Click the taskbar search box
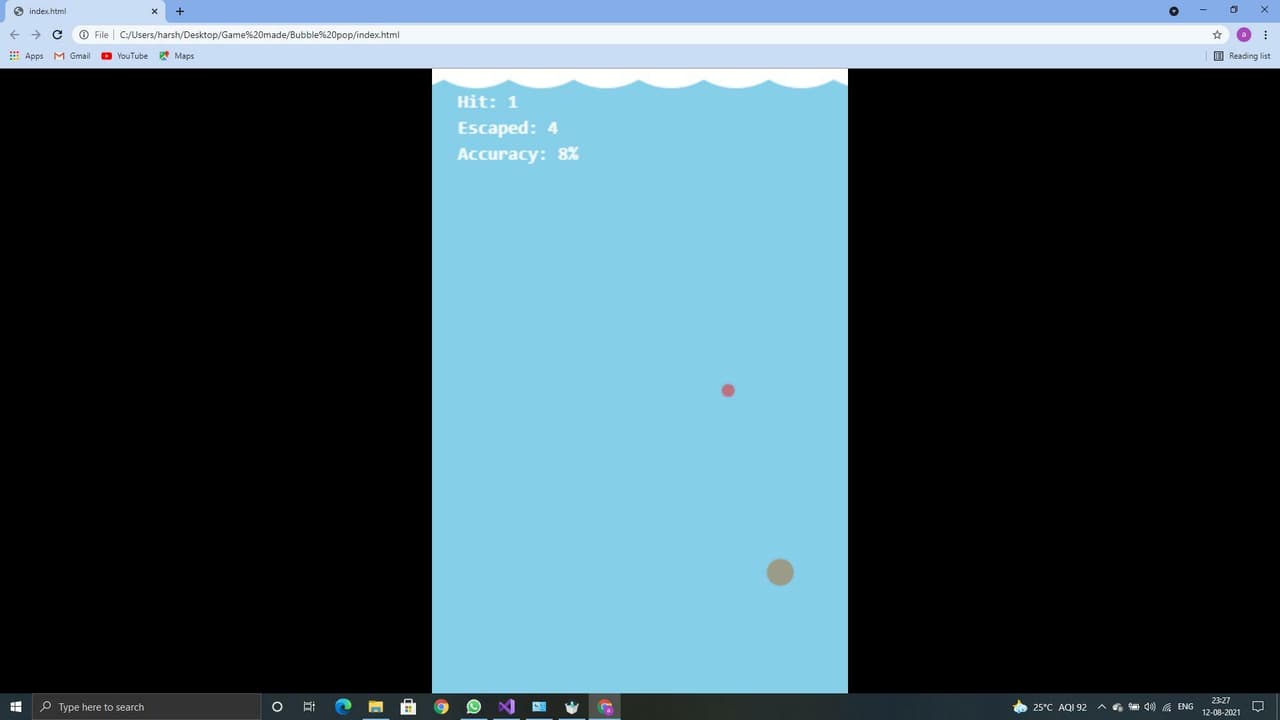The width and height of the screenshot is (1280, 720). (147, 707)
